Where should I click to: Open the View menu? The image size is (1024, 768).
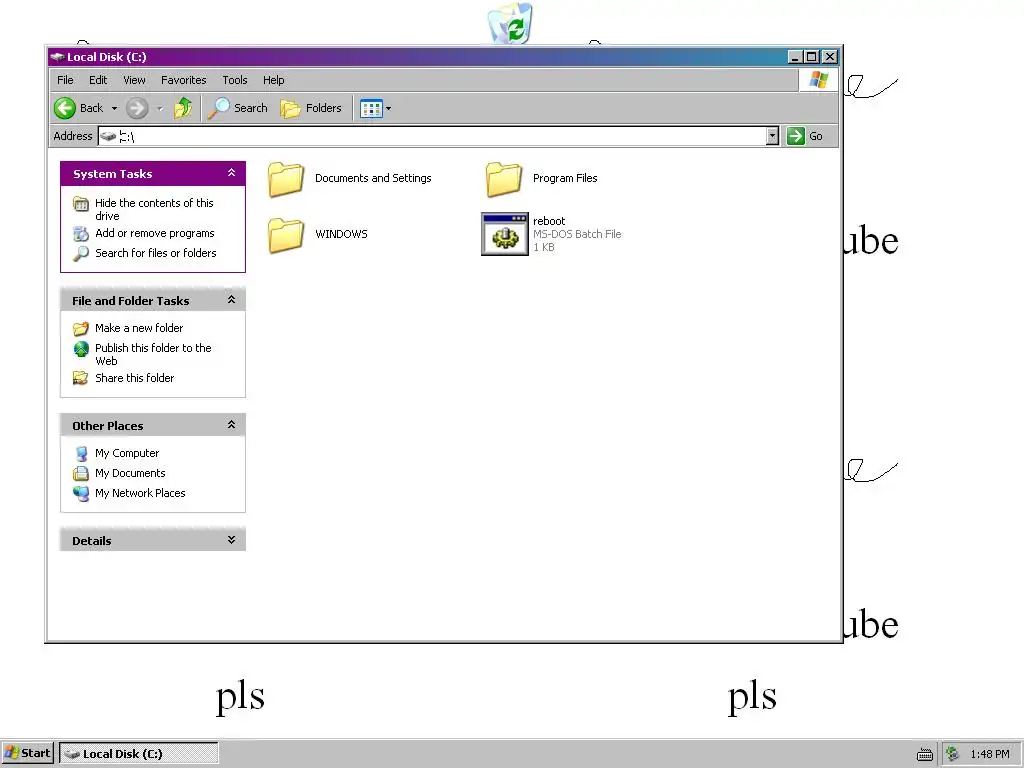[x=135, y=80]
